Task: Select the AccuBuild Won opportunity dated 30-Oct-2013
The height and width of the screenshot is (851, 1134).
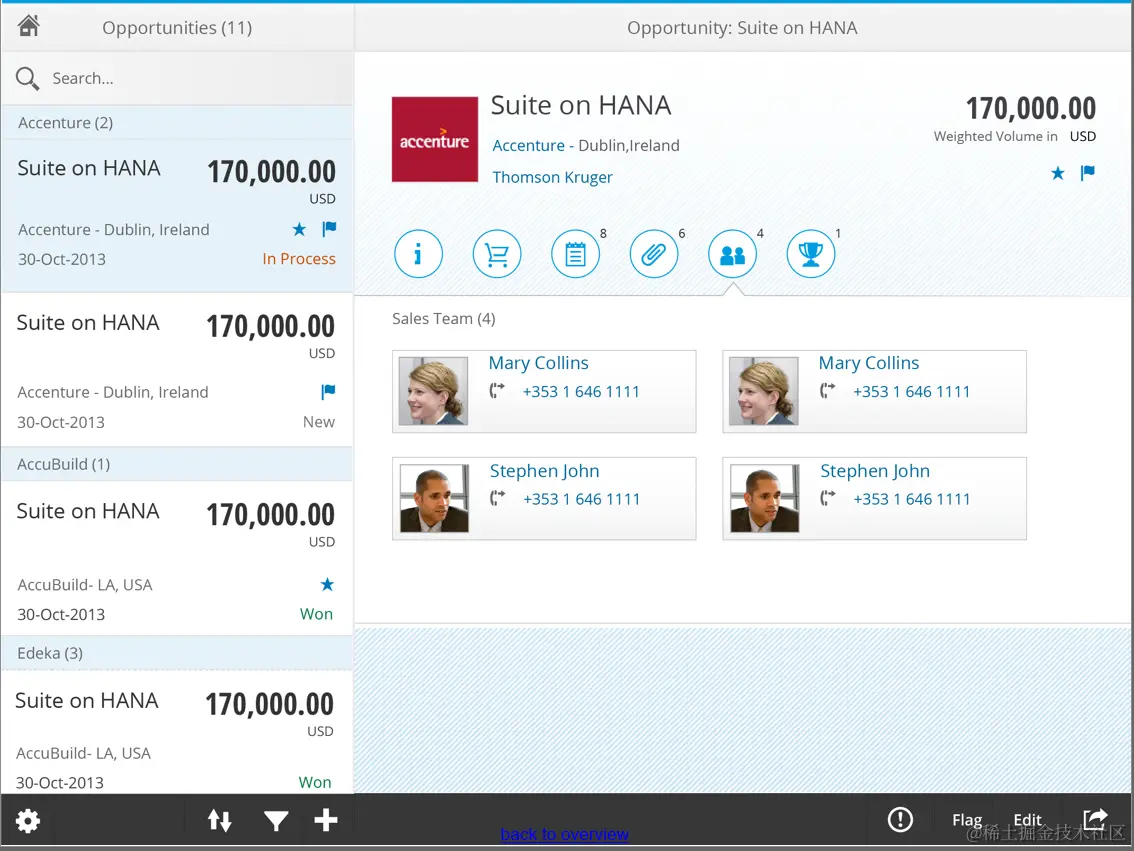Action: (177, 558)
